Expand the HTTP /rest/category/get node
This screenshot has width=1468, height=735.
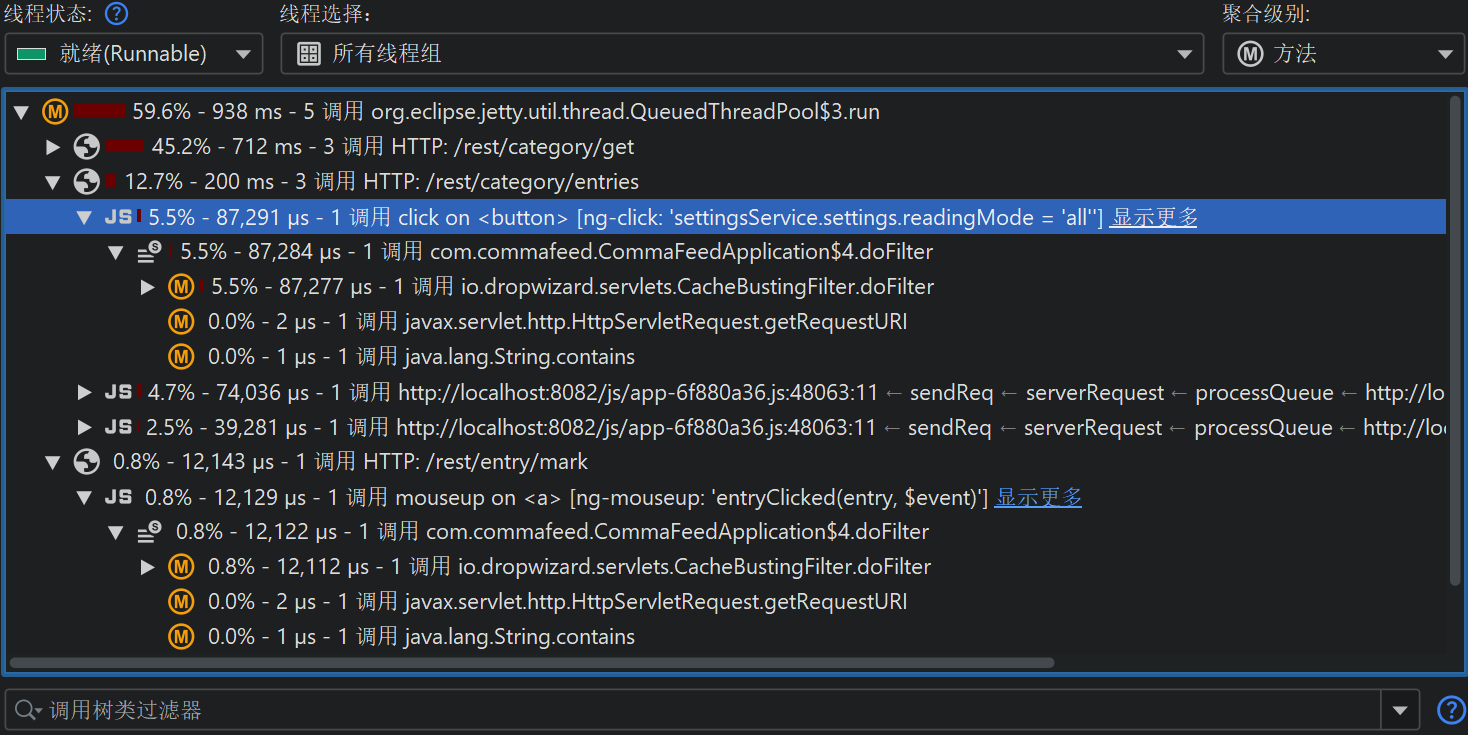click(54, 147)
